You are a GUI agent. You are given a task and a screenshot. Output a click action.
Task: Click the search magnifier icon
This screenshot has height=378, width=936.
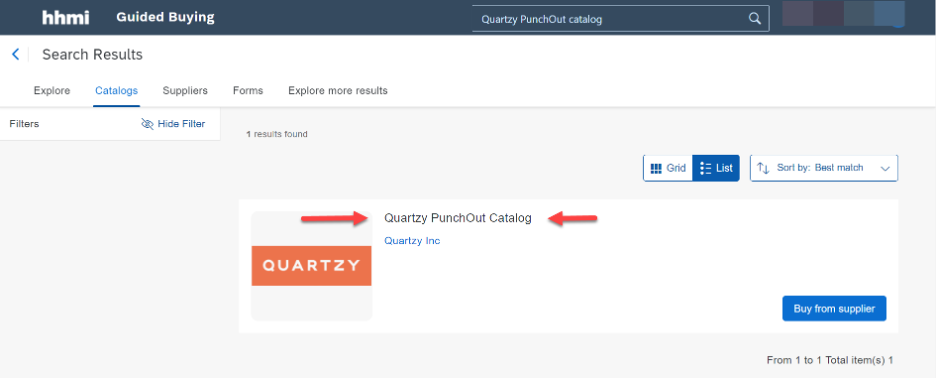click(755, 19)
